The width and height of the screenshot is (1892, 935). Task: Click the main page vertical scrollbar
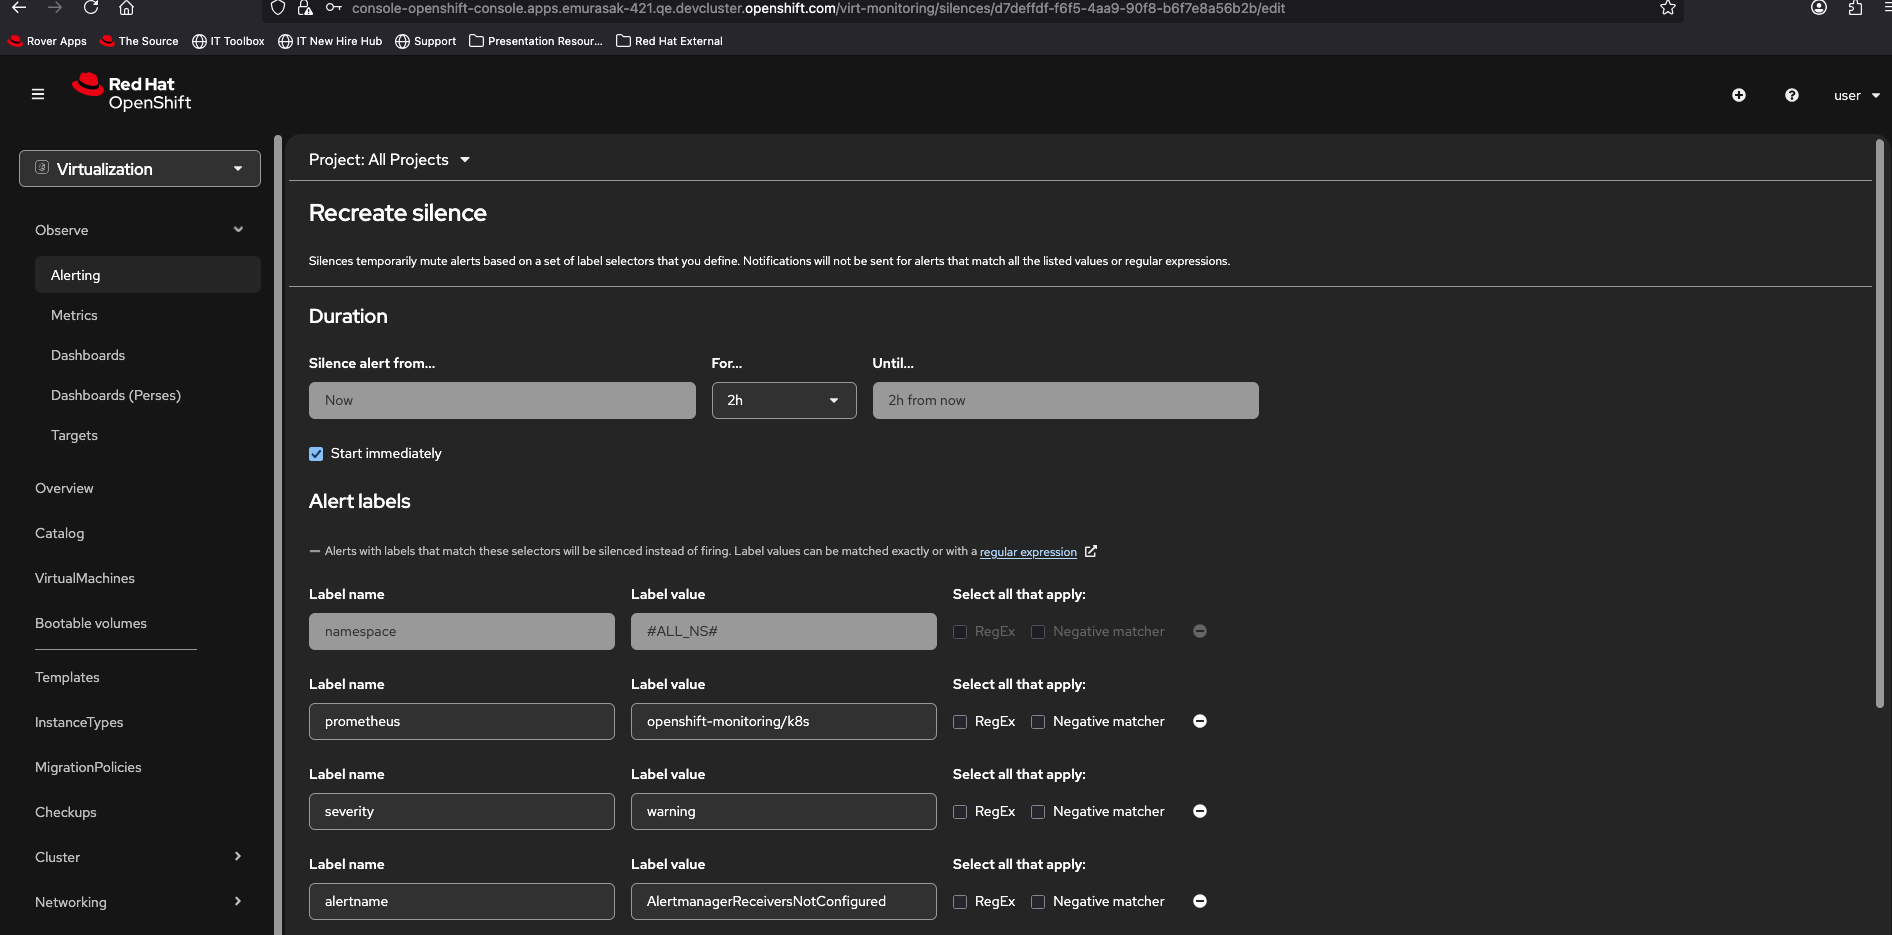[x=1880, y=420]
